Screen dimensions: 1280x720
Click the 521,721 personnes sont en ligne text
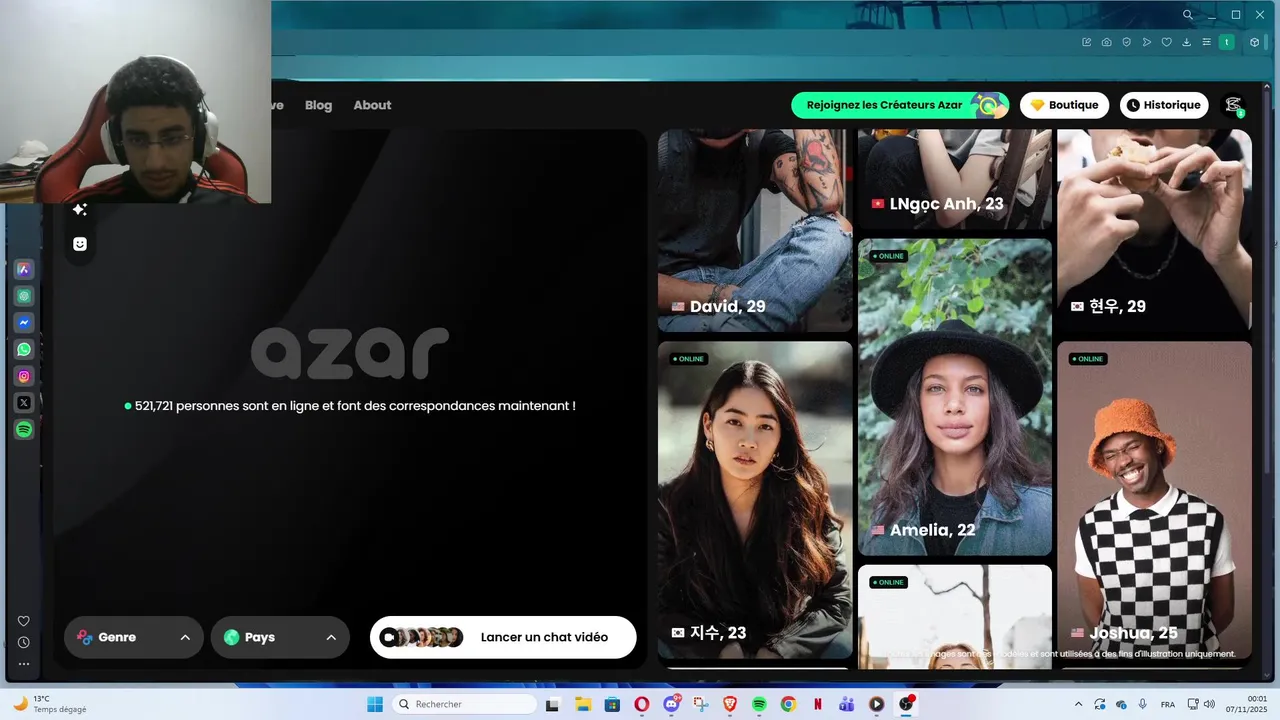tap(350, 406)
